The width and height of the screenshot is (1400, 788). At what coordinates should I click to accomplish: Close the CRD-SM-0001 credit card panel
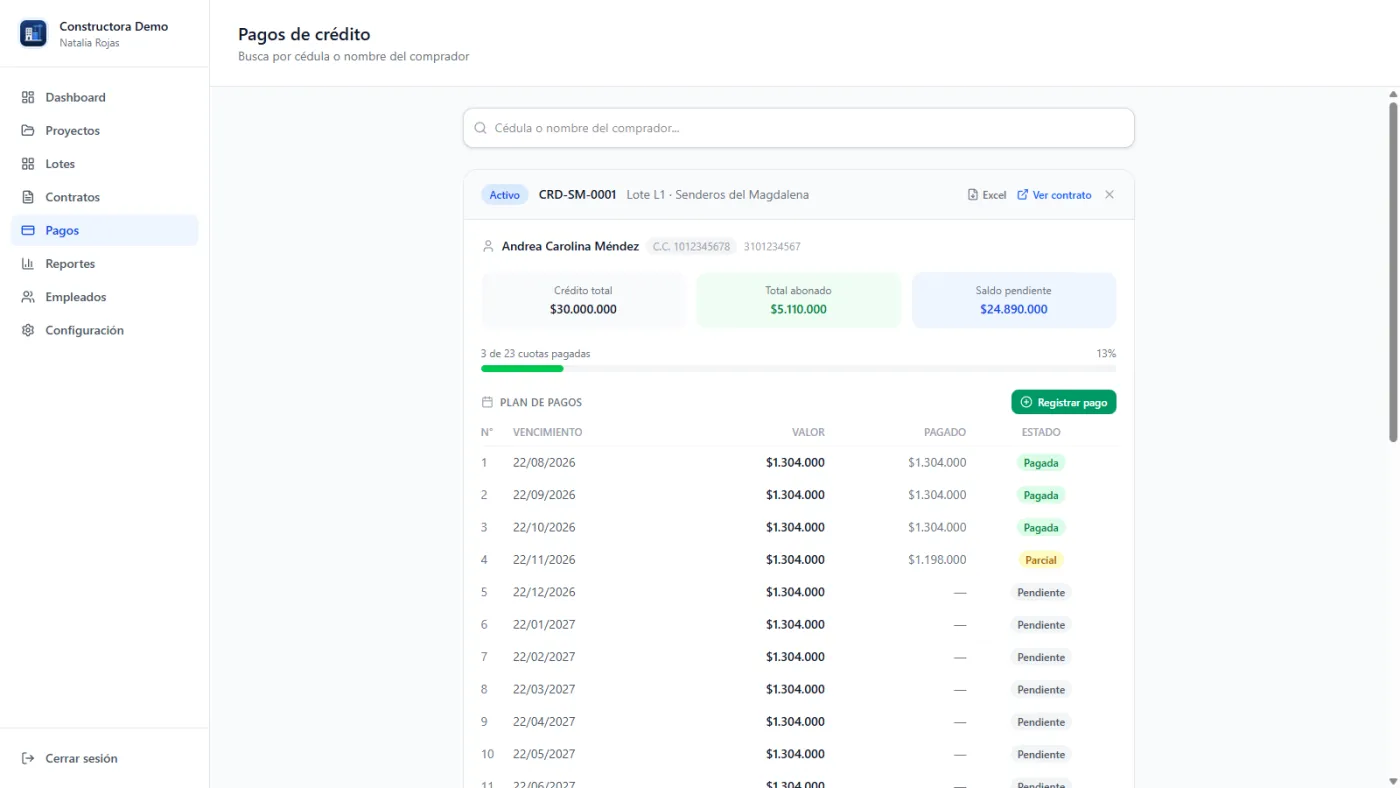pyautogui.click(x=1109, y=195)
